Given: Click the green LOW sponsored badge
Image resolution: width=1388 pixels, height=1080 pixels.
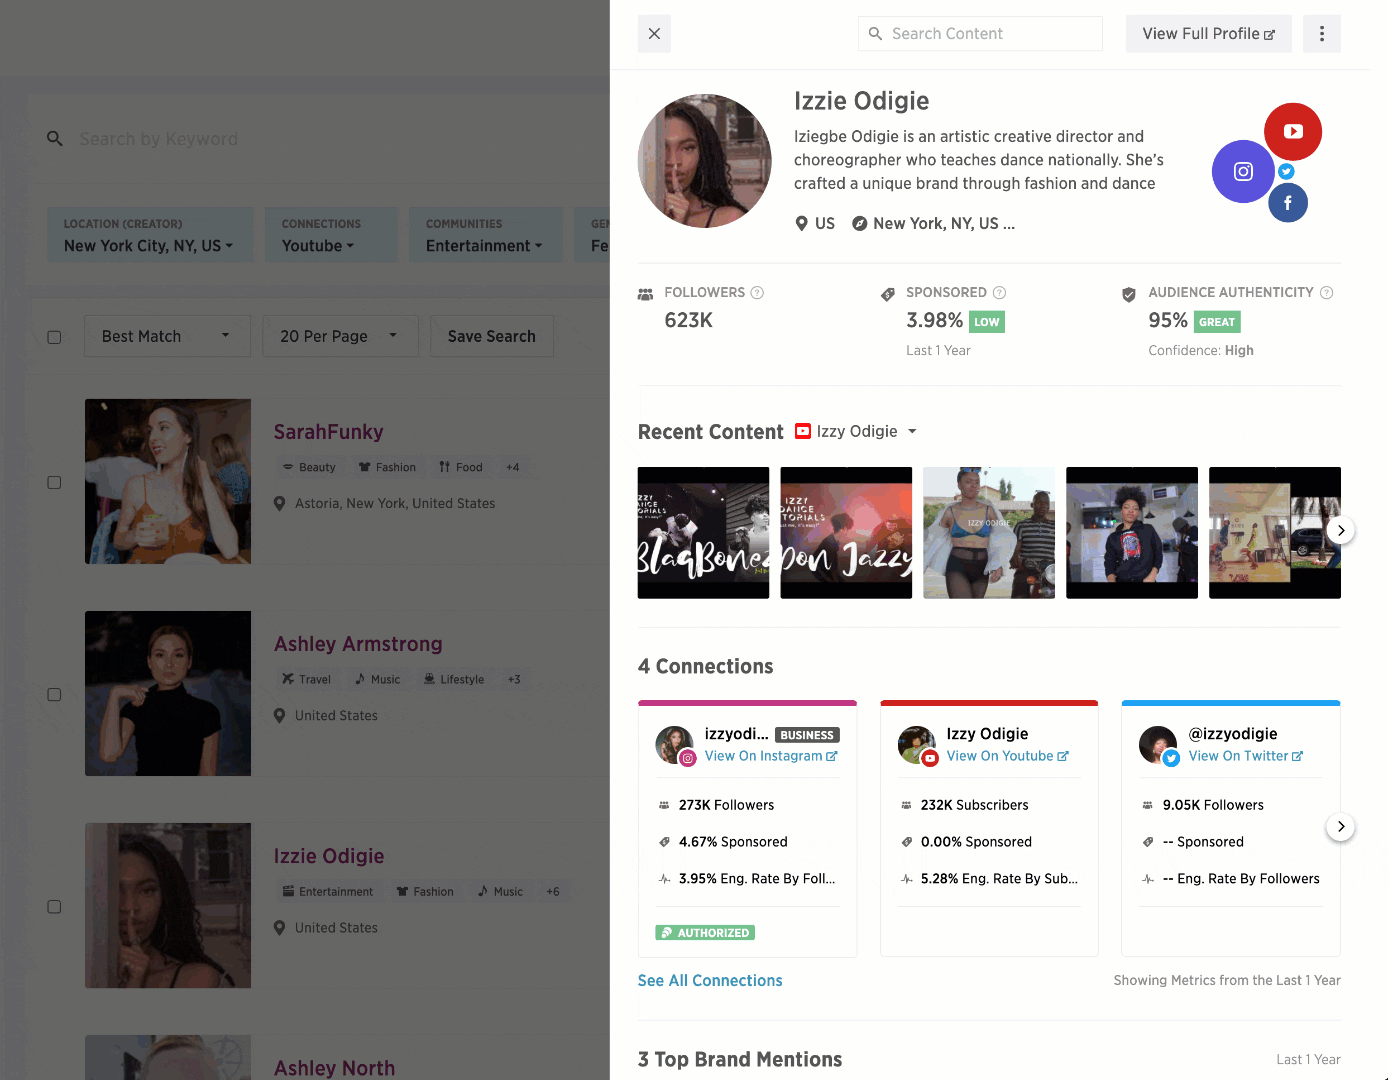Looking at the screenshot, I should pyautogui.click(x=987, y=322).
